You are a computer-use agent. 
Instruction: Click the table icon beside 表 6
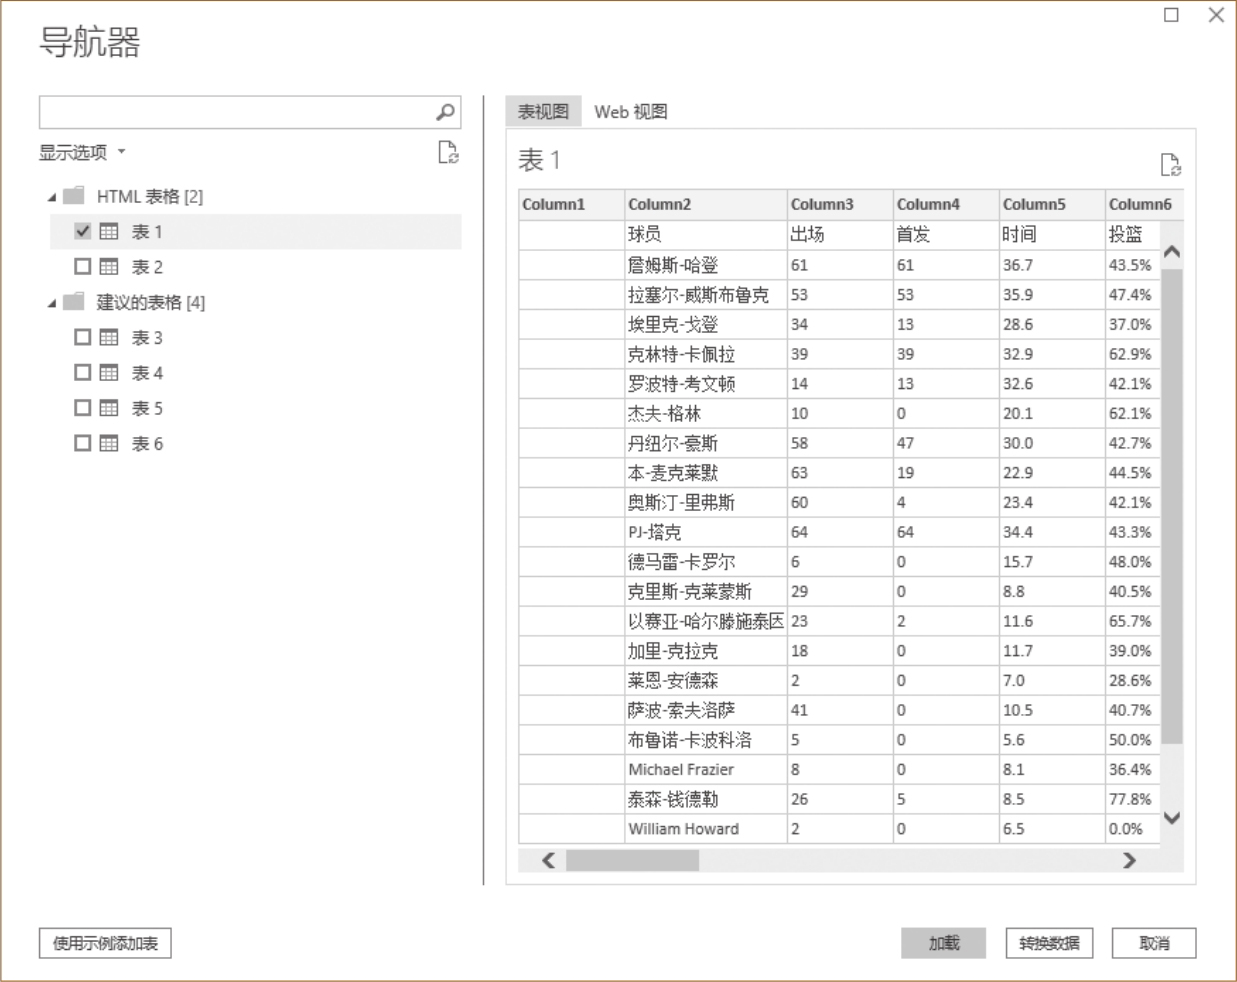pos(109,444)
